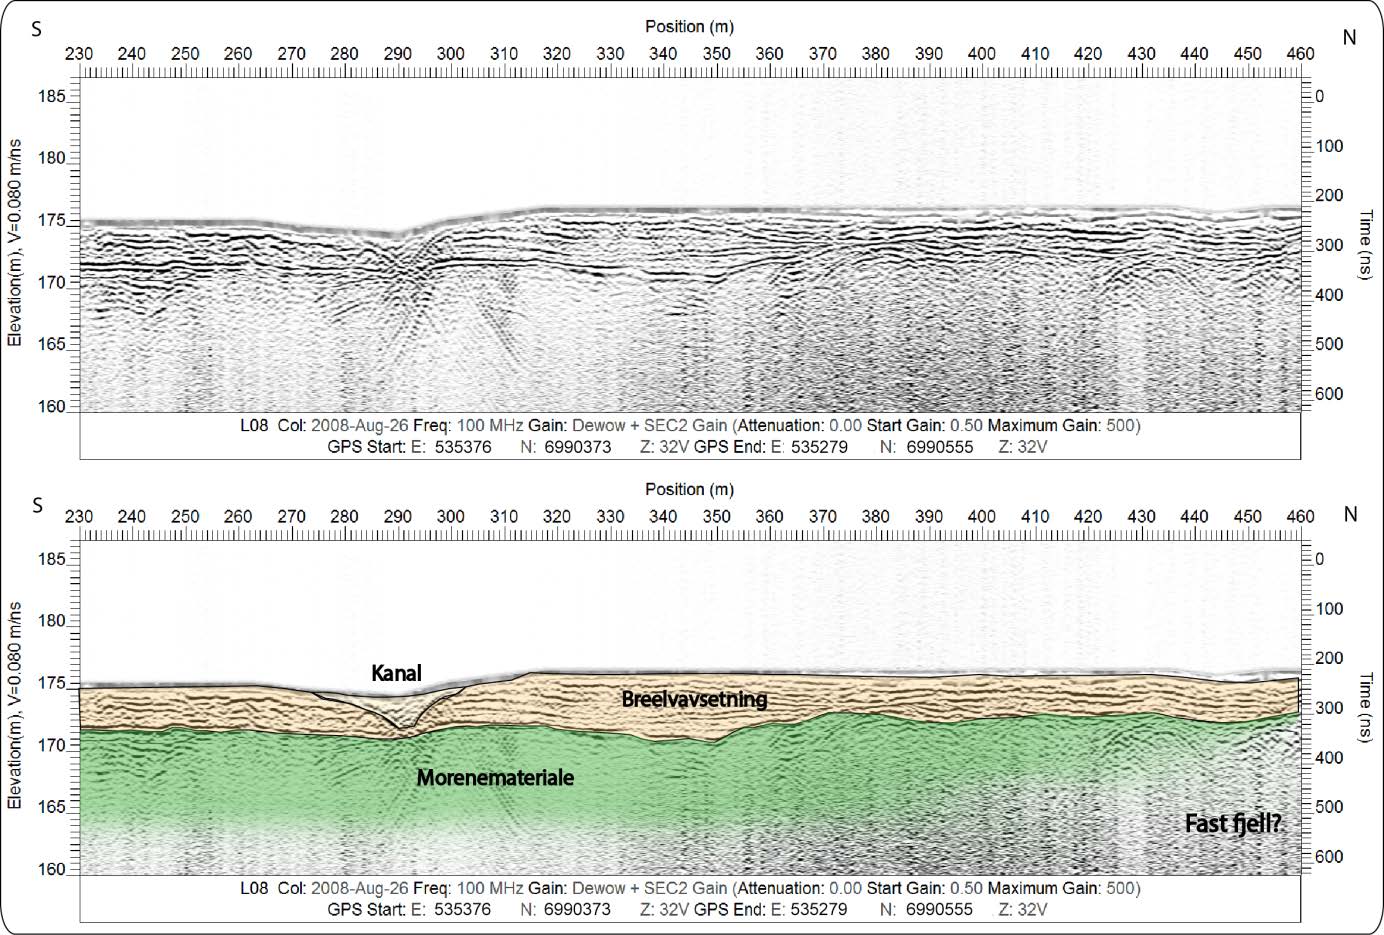Click the "N" direction marker of the uninterpreted radargram
Viewport: 1384px width, 935px height.
(x=1349, y=37)
